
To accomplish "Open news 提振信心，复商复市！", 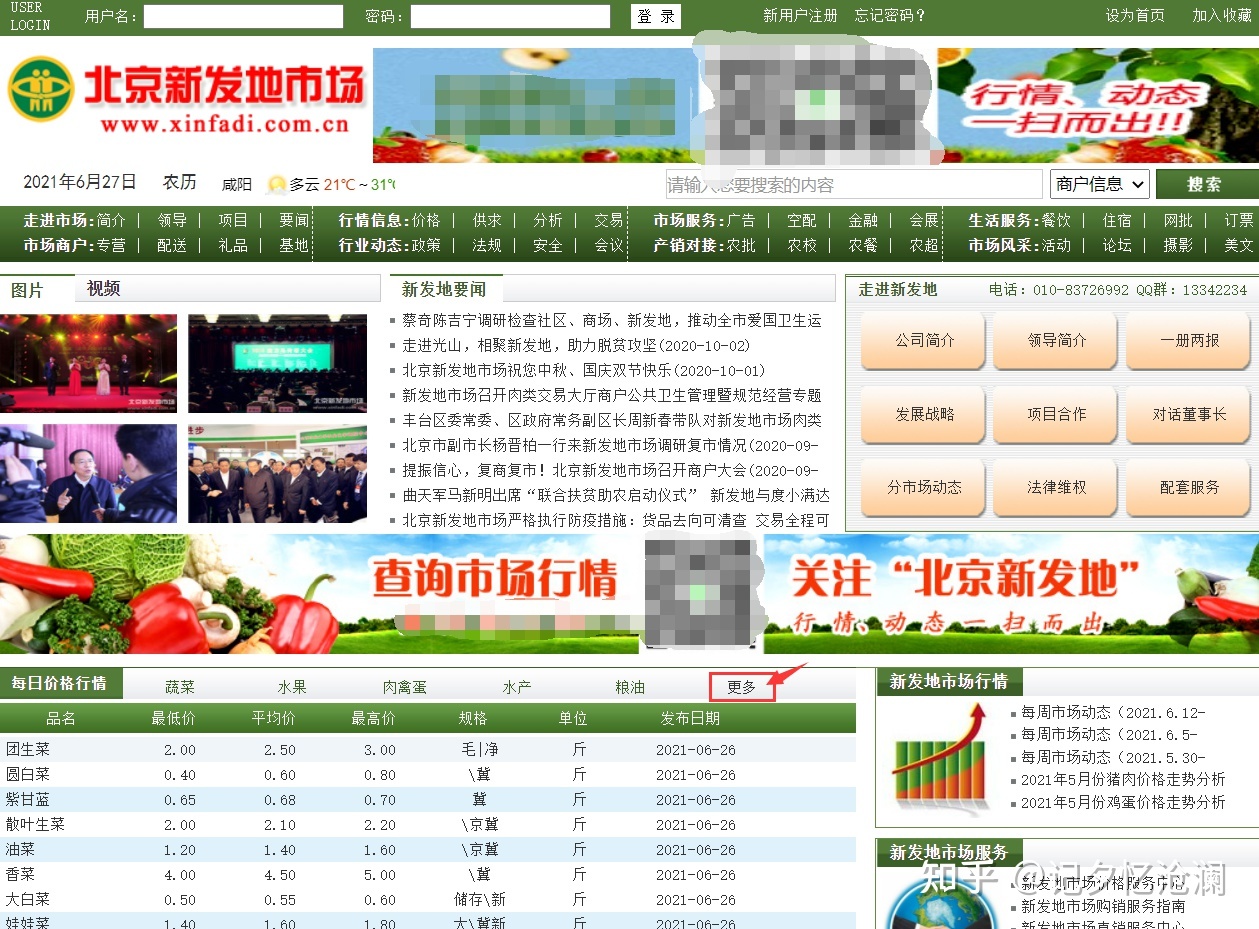I will 610,471.
